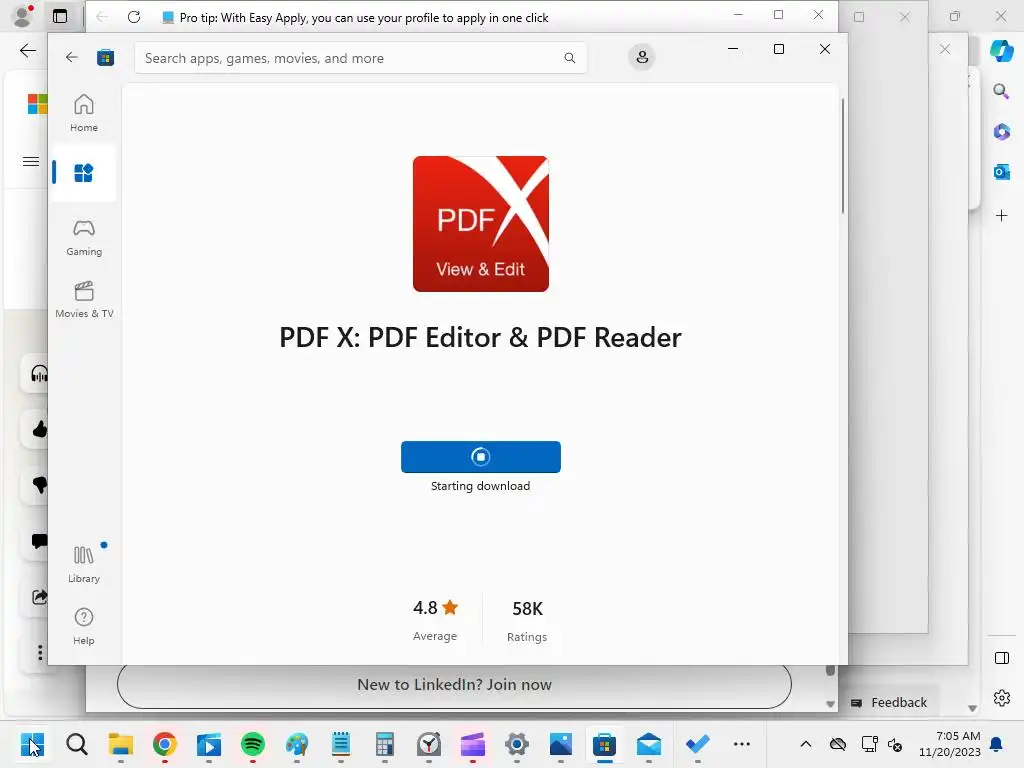Click the Store back arrow

(72, 57)
